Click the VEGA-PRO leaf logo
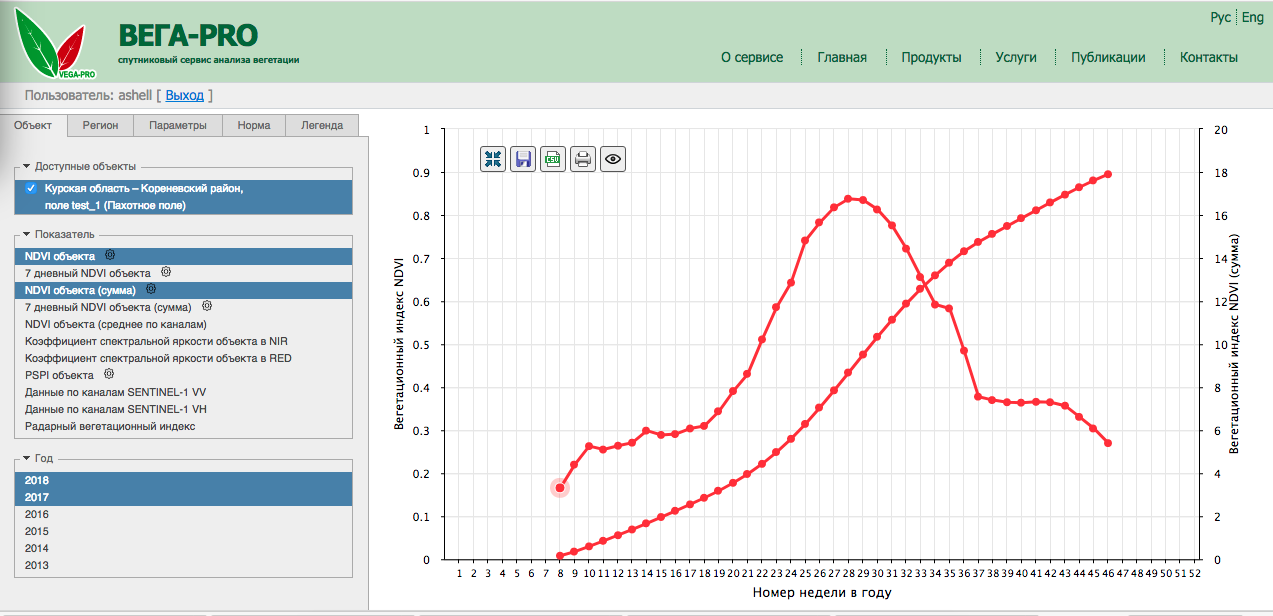 tap(55, 47)
